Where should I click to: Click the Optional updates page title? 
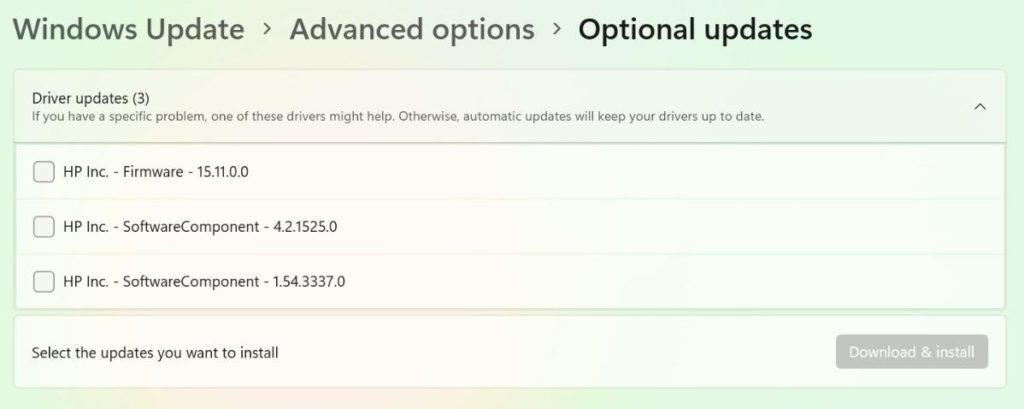coord(695,30)
